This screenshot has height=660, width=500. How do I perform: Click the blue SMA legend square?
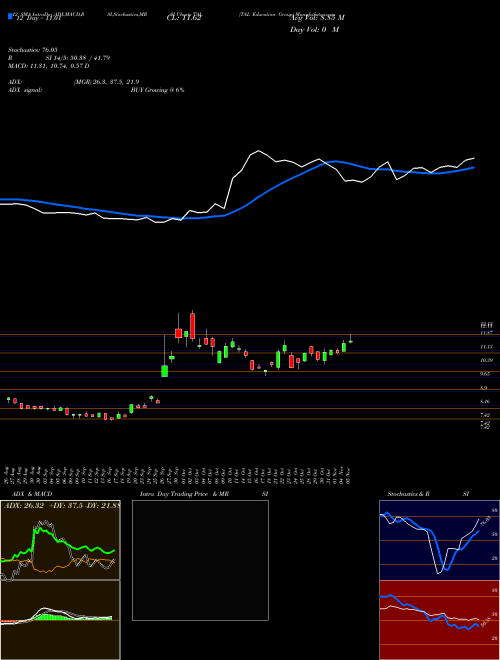coord(11,16)
